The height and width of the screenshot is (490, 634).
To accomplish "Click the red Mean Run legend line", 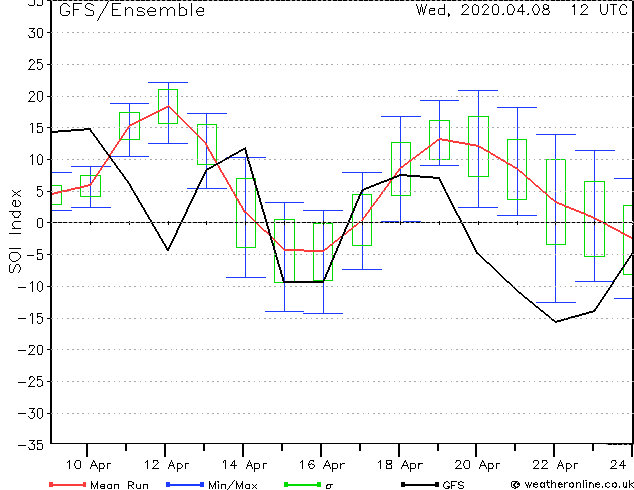I will [68, 484].
